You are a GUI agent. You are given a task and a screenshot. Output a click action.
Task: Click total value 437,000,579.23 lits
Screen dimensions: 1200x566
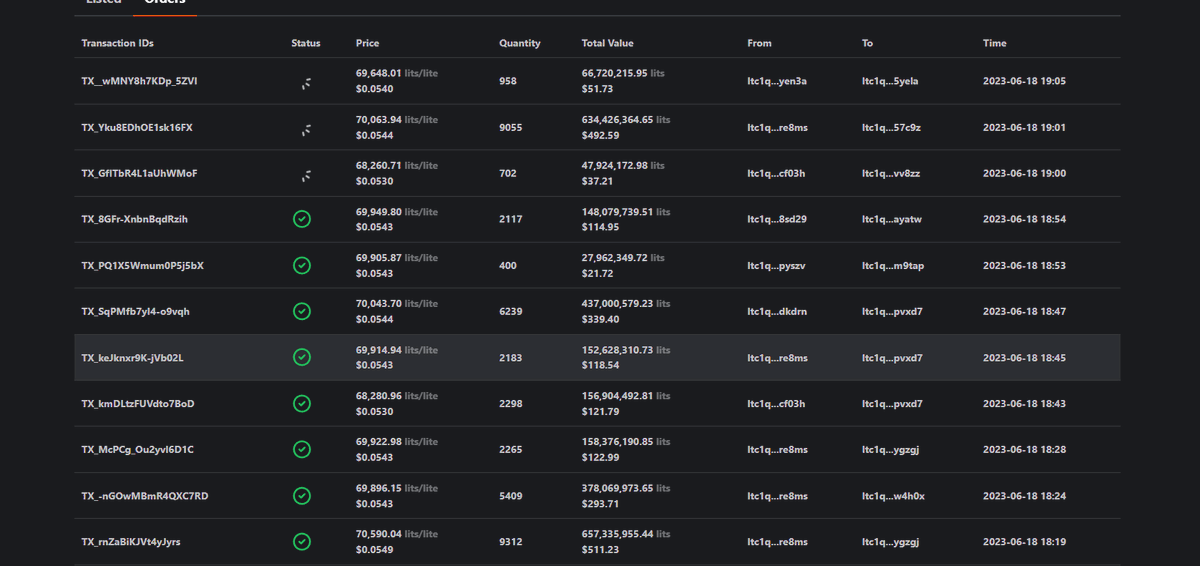pos(626,303)
